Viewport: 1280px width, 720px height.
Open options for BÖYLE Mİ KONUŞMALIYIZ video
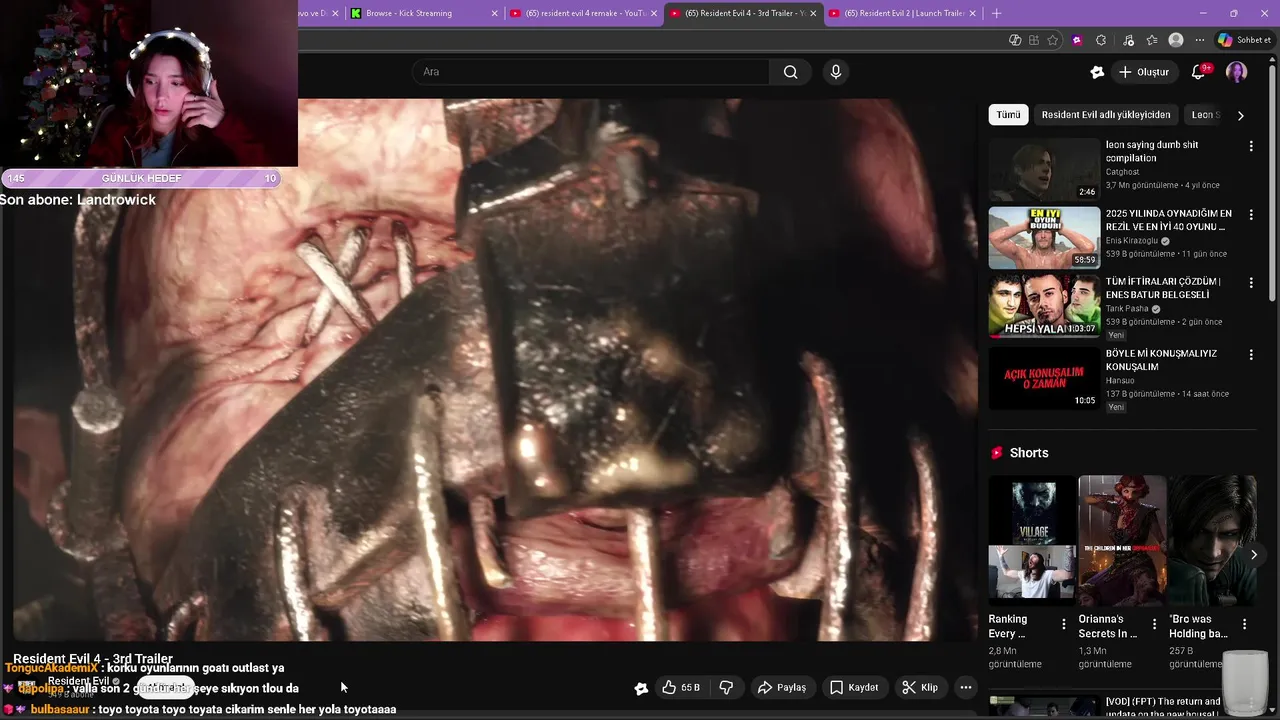click(x=1251, y=355)
